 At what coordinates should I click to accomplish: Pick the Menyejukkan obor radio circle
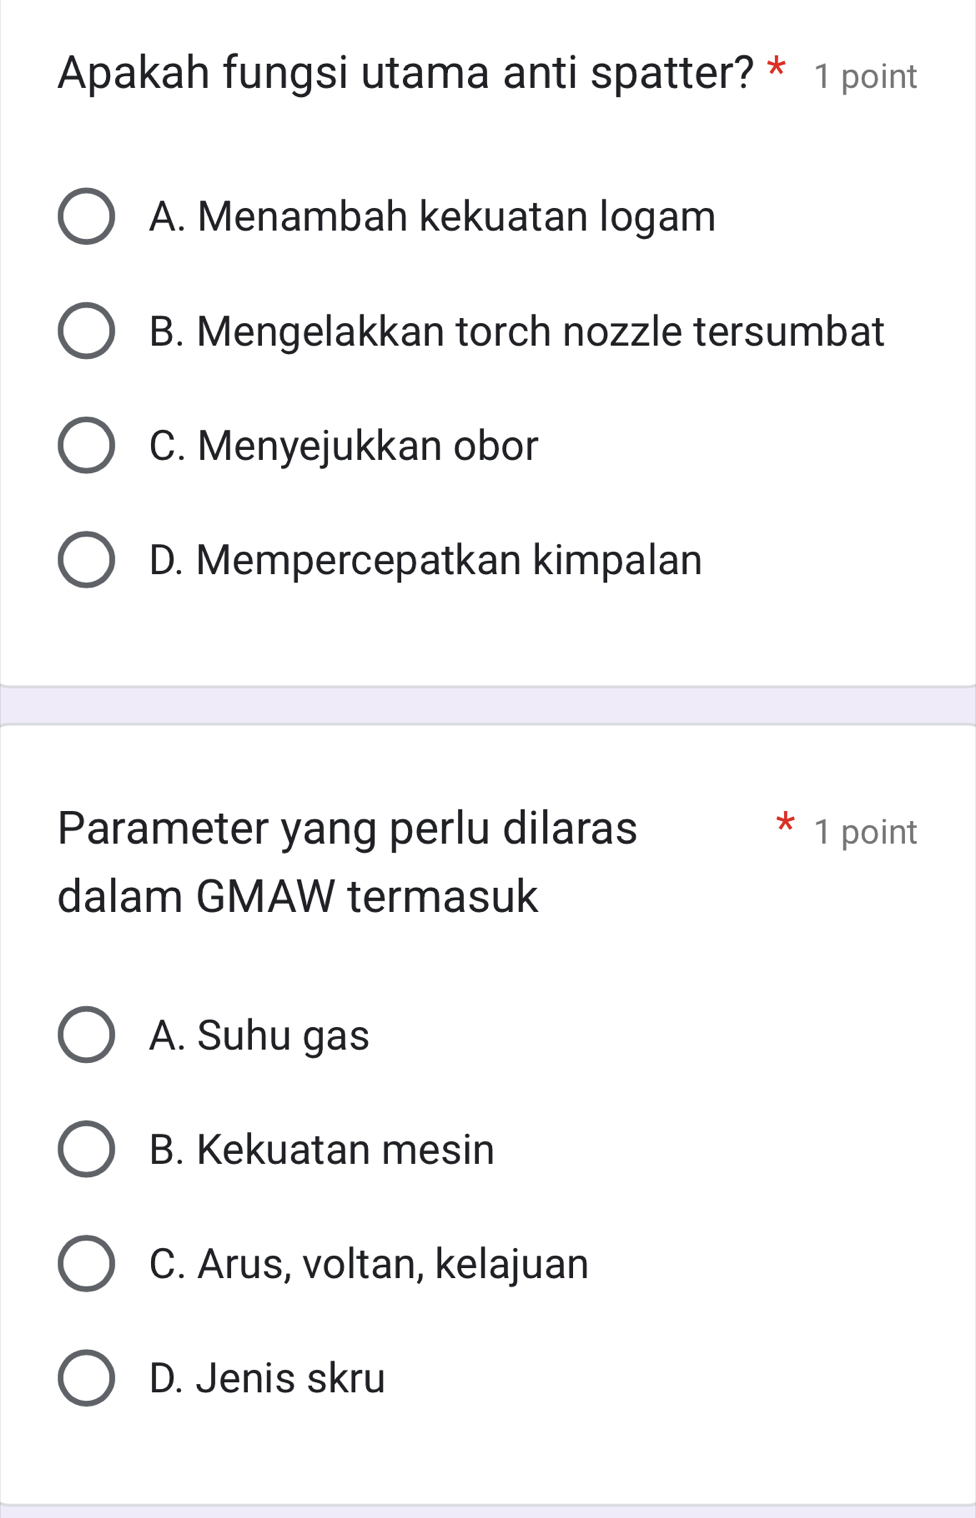click(x=86, y=445)
